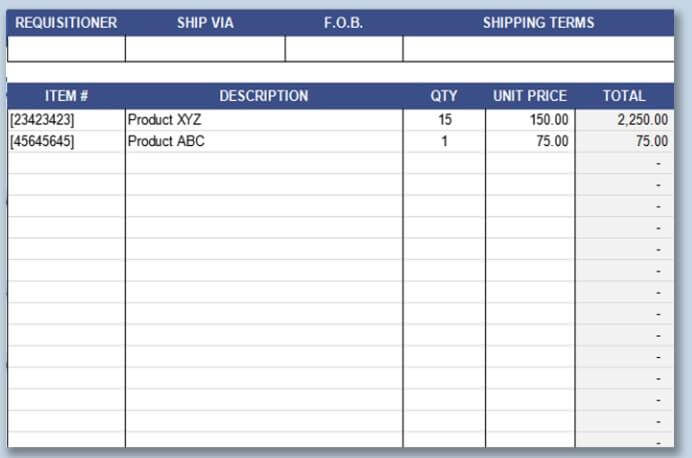Viewport: 692px width, 458px height.
Task: Click the REQUISITIONER header cell
Action: tap(66, 22)
